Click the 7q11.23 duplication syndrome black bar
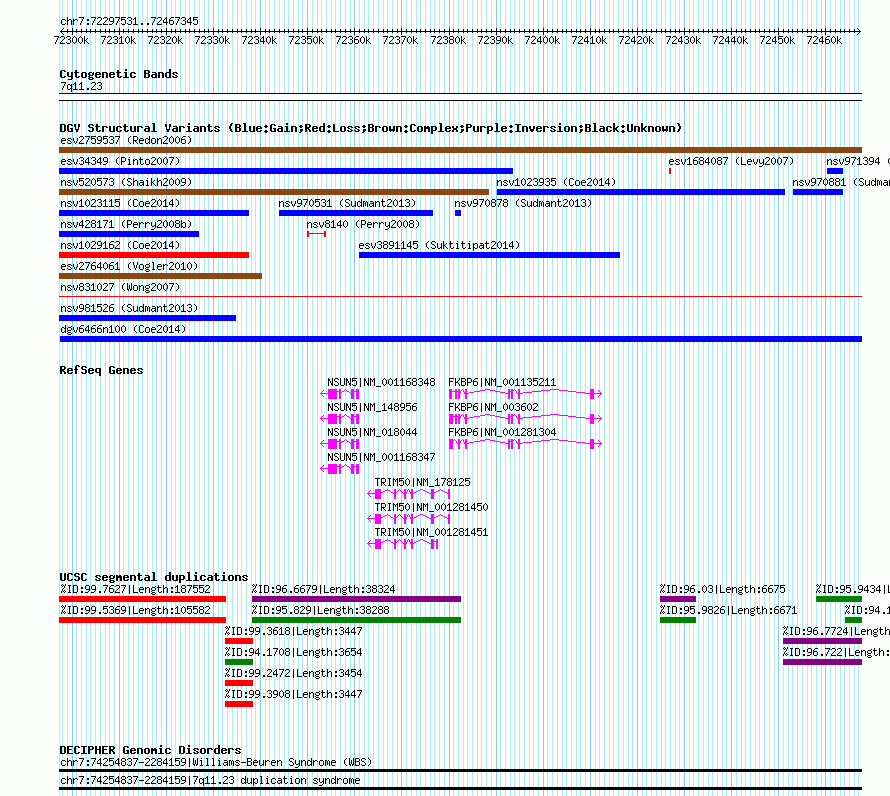This screenshot has height=796, width=890. (x=460, y=788)
